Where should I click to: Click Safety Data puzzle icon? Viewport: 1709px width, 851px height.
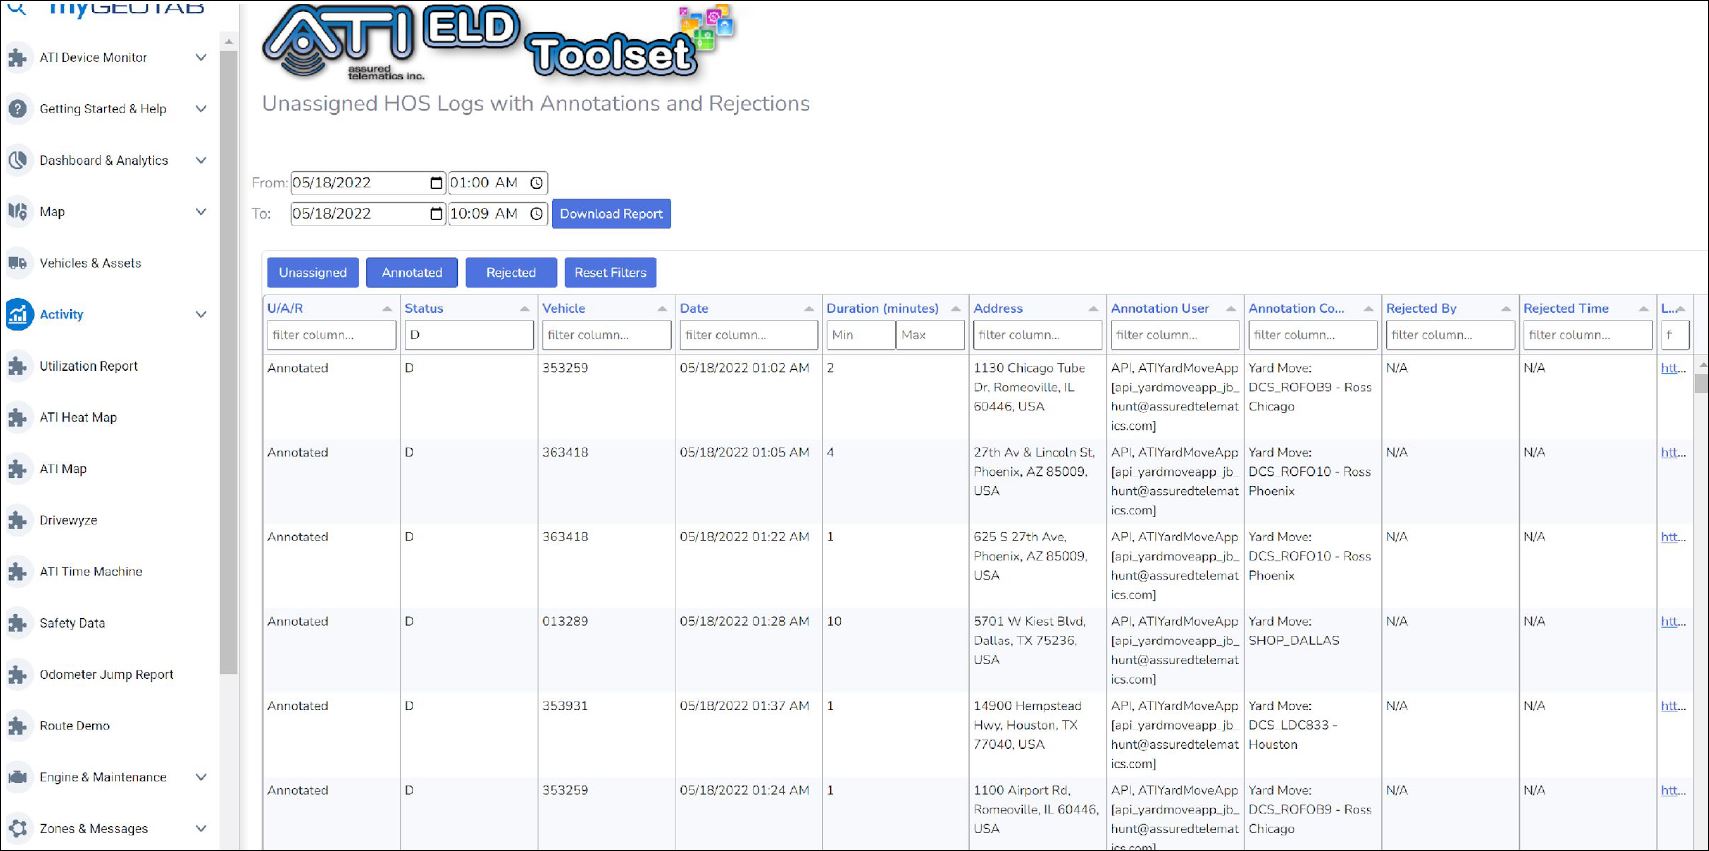coord(17,623)
